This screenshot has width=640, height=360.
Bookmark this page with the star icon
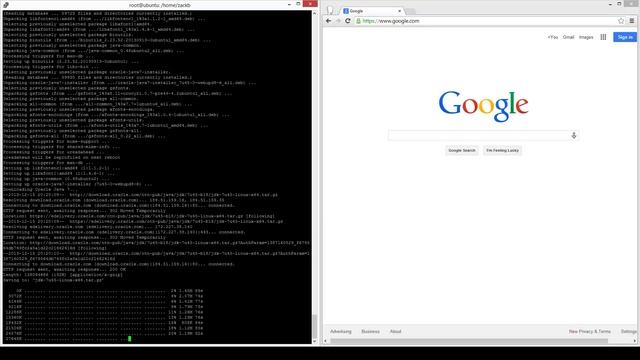(x=621, y=21)
